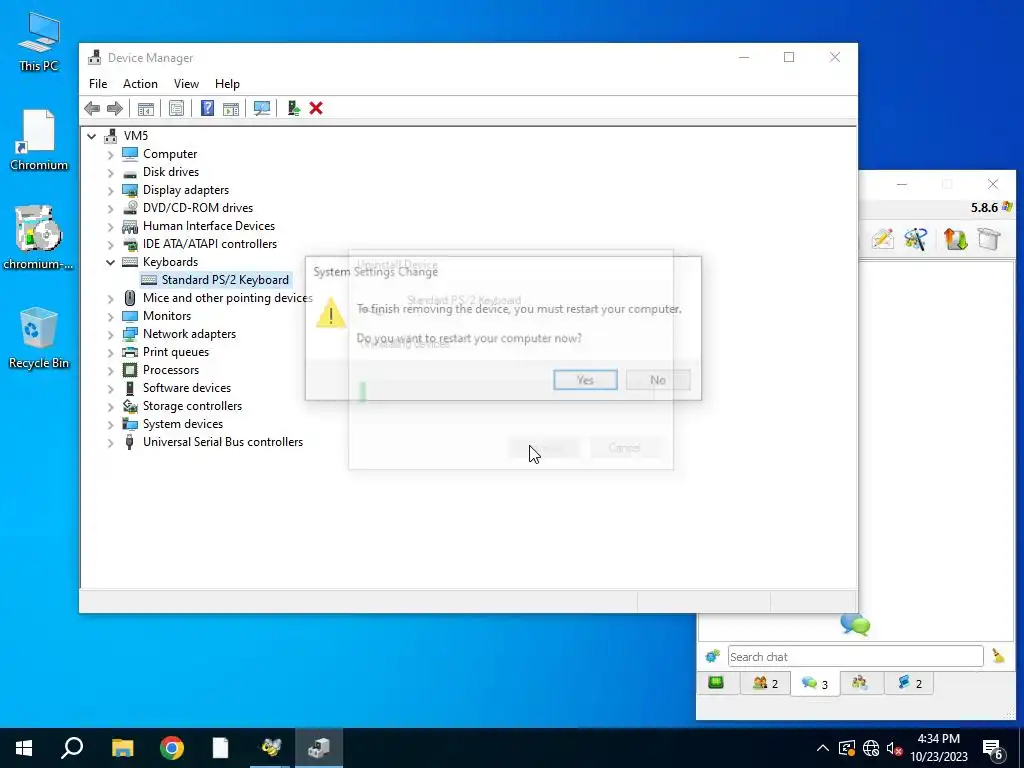The image size is (1024, 768).
Task: Select the Storage controllers item
Action: coord(192,406)
